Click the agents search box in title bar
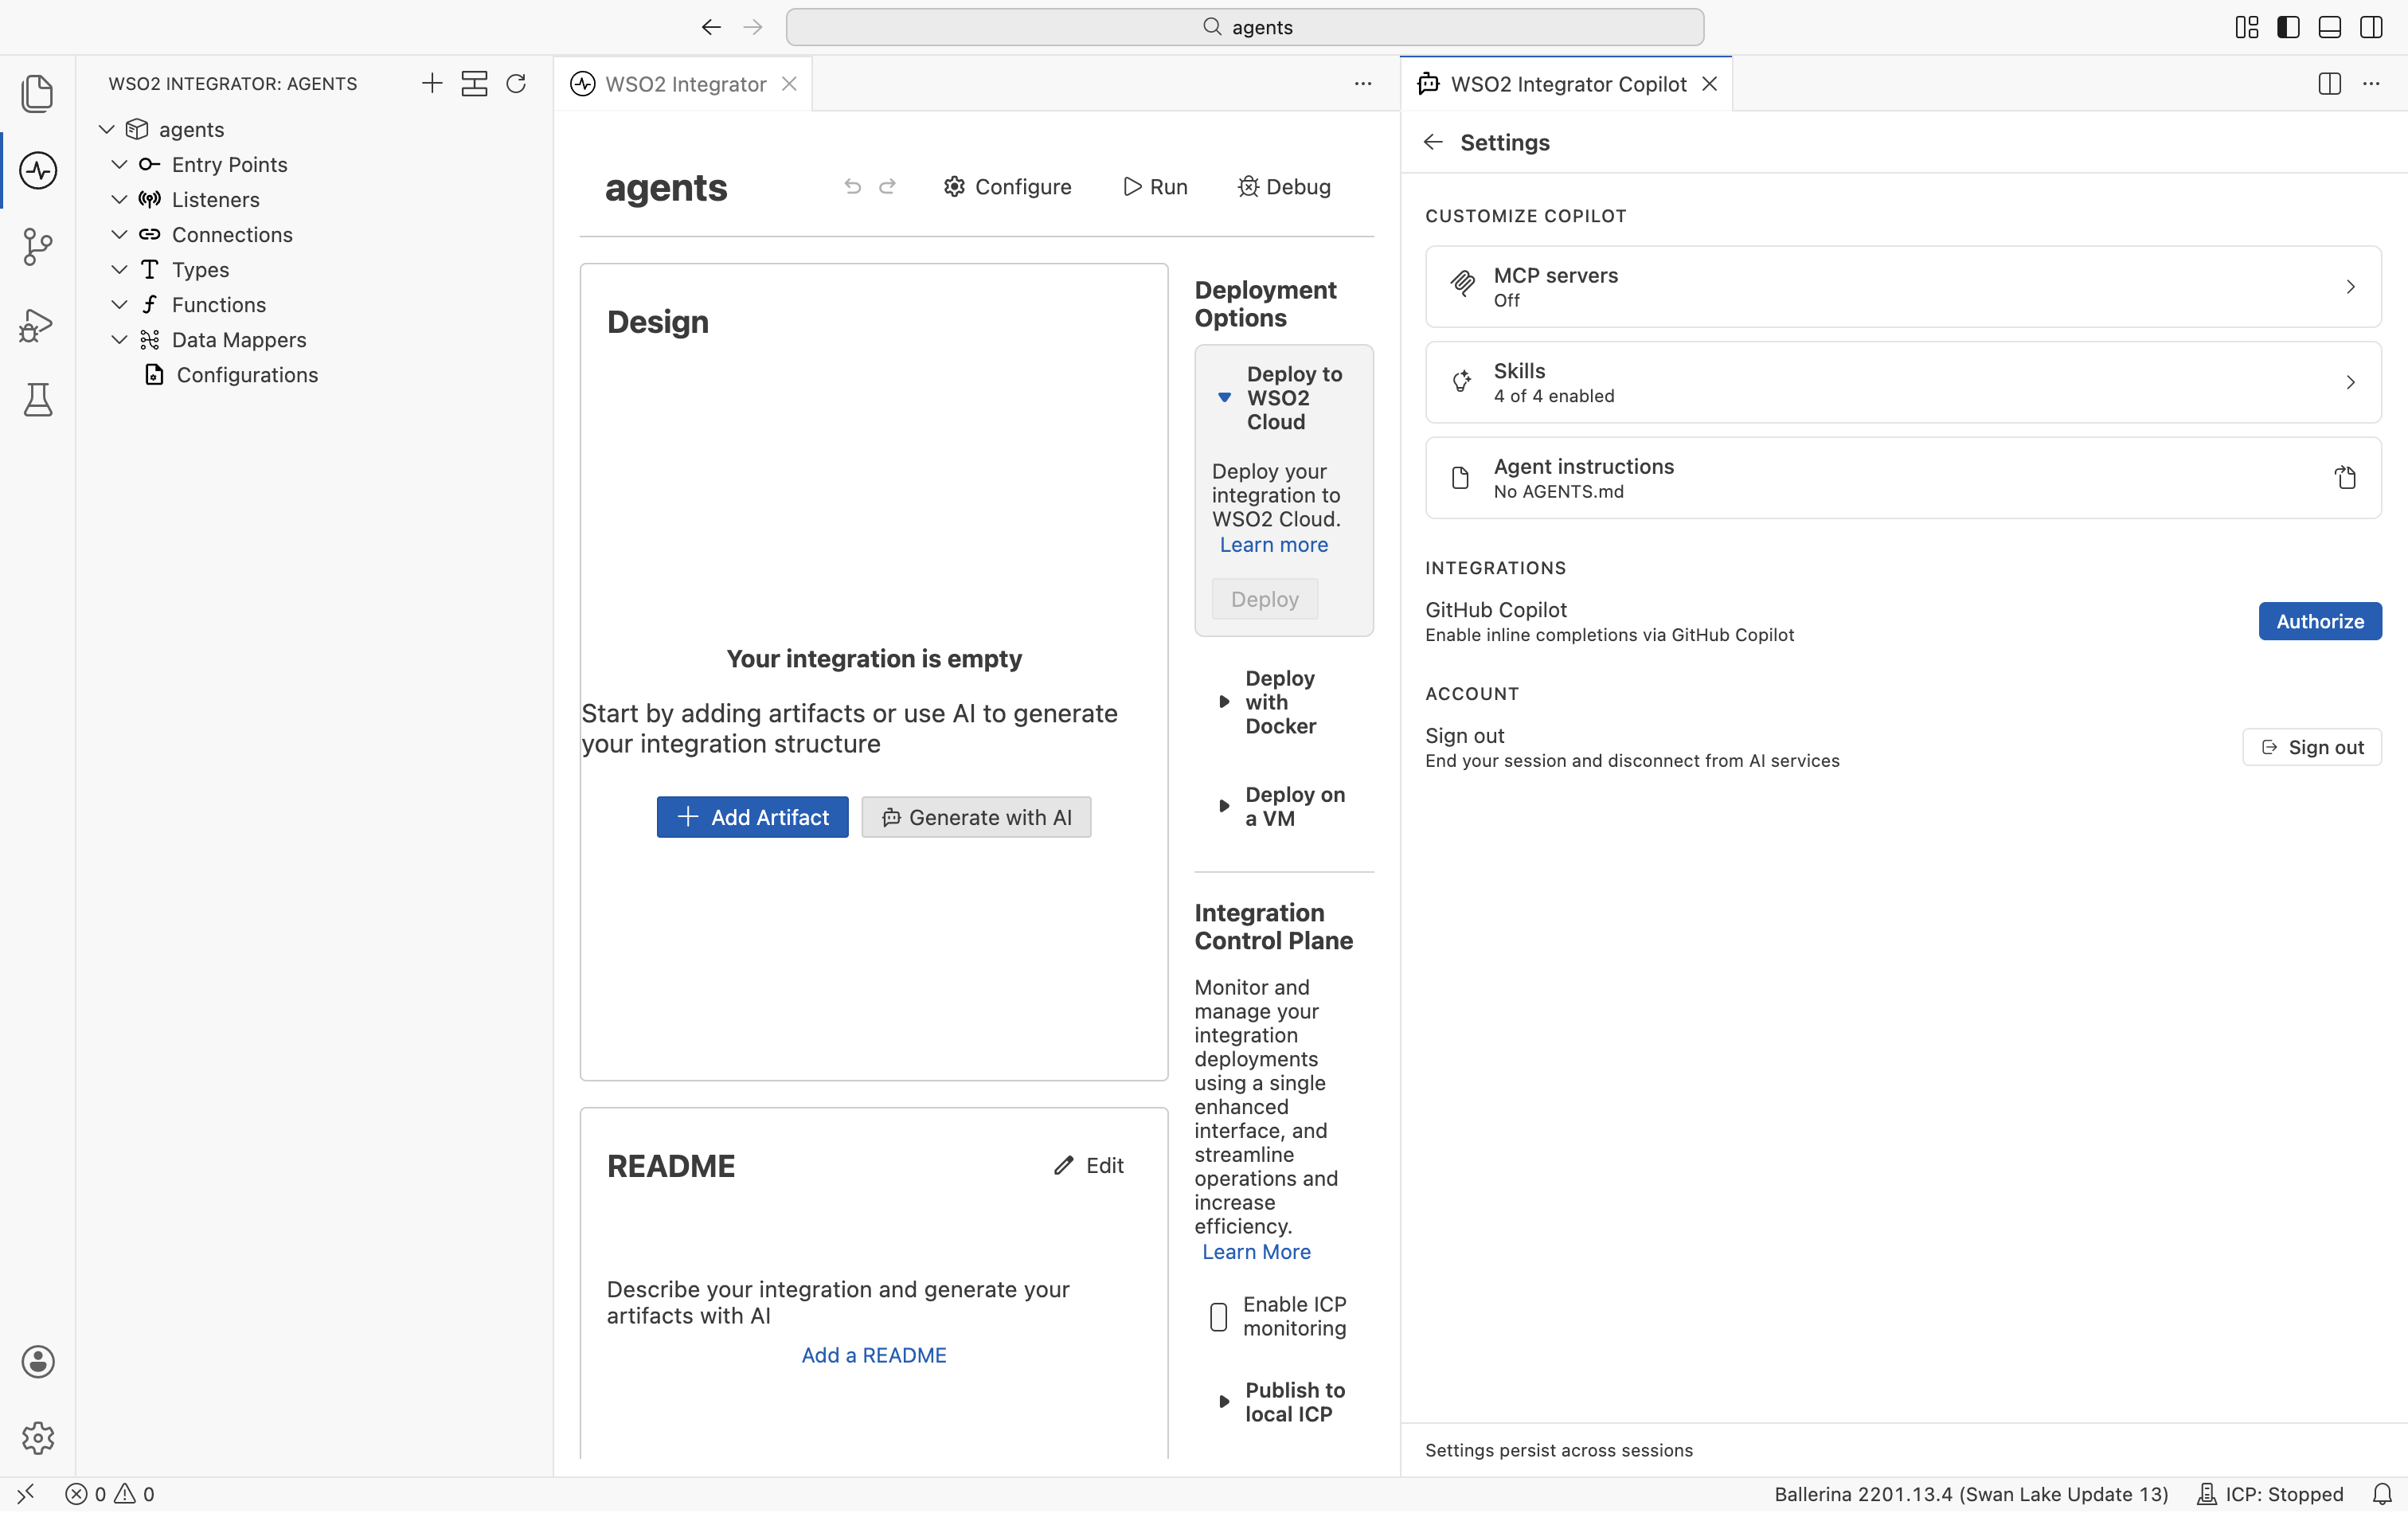Screen dimensions: 2408x1529 (x=1245, y=27)
